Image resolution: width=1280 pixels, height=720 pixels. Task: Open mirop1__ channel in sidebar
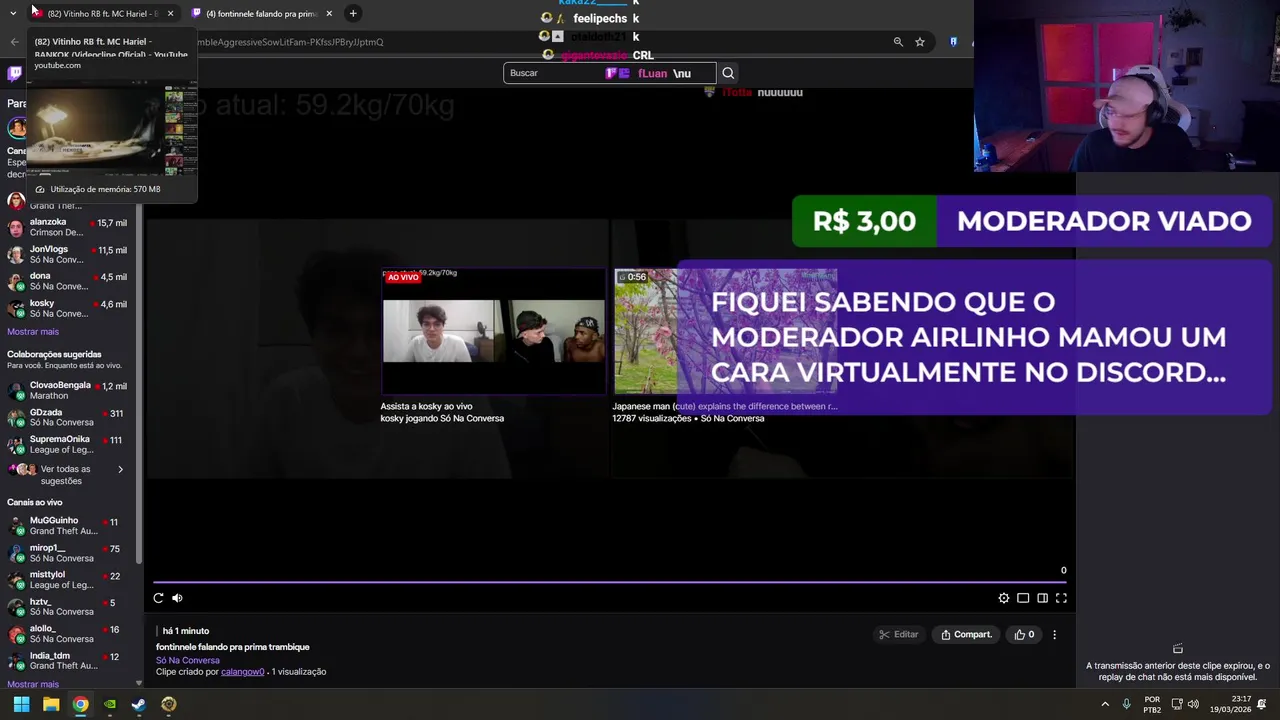70,553
